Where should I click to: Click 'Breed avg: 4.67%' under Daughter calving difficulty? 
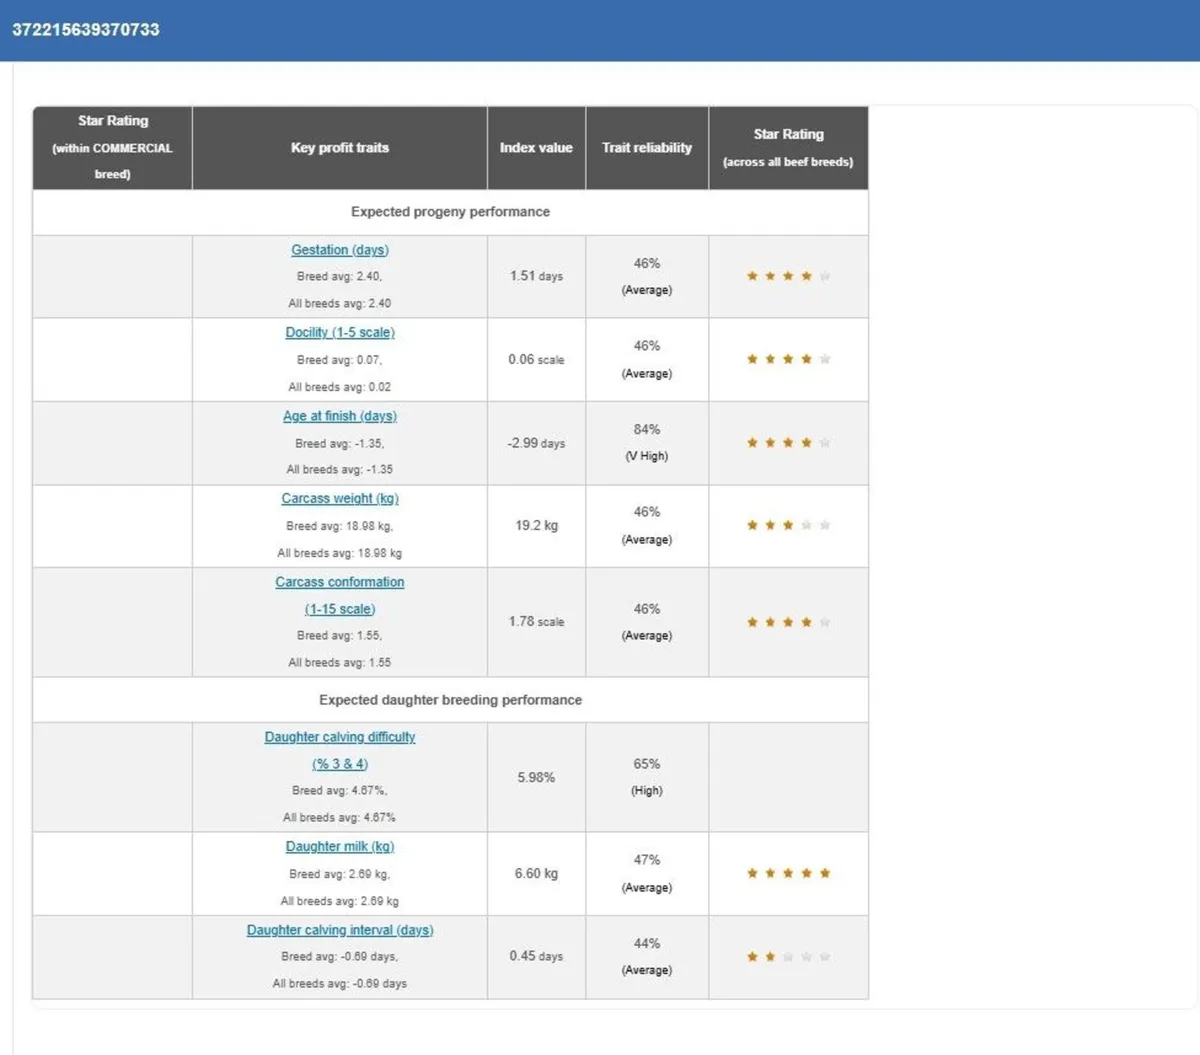339,791
